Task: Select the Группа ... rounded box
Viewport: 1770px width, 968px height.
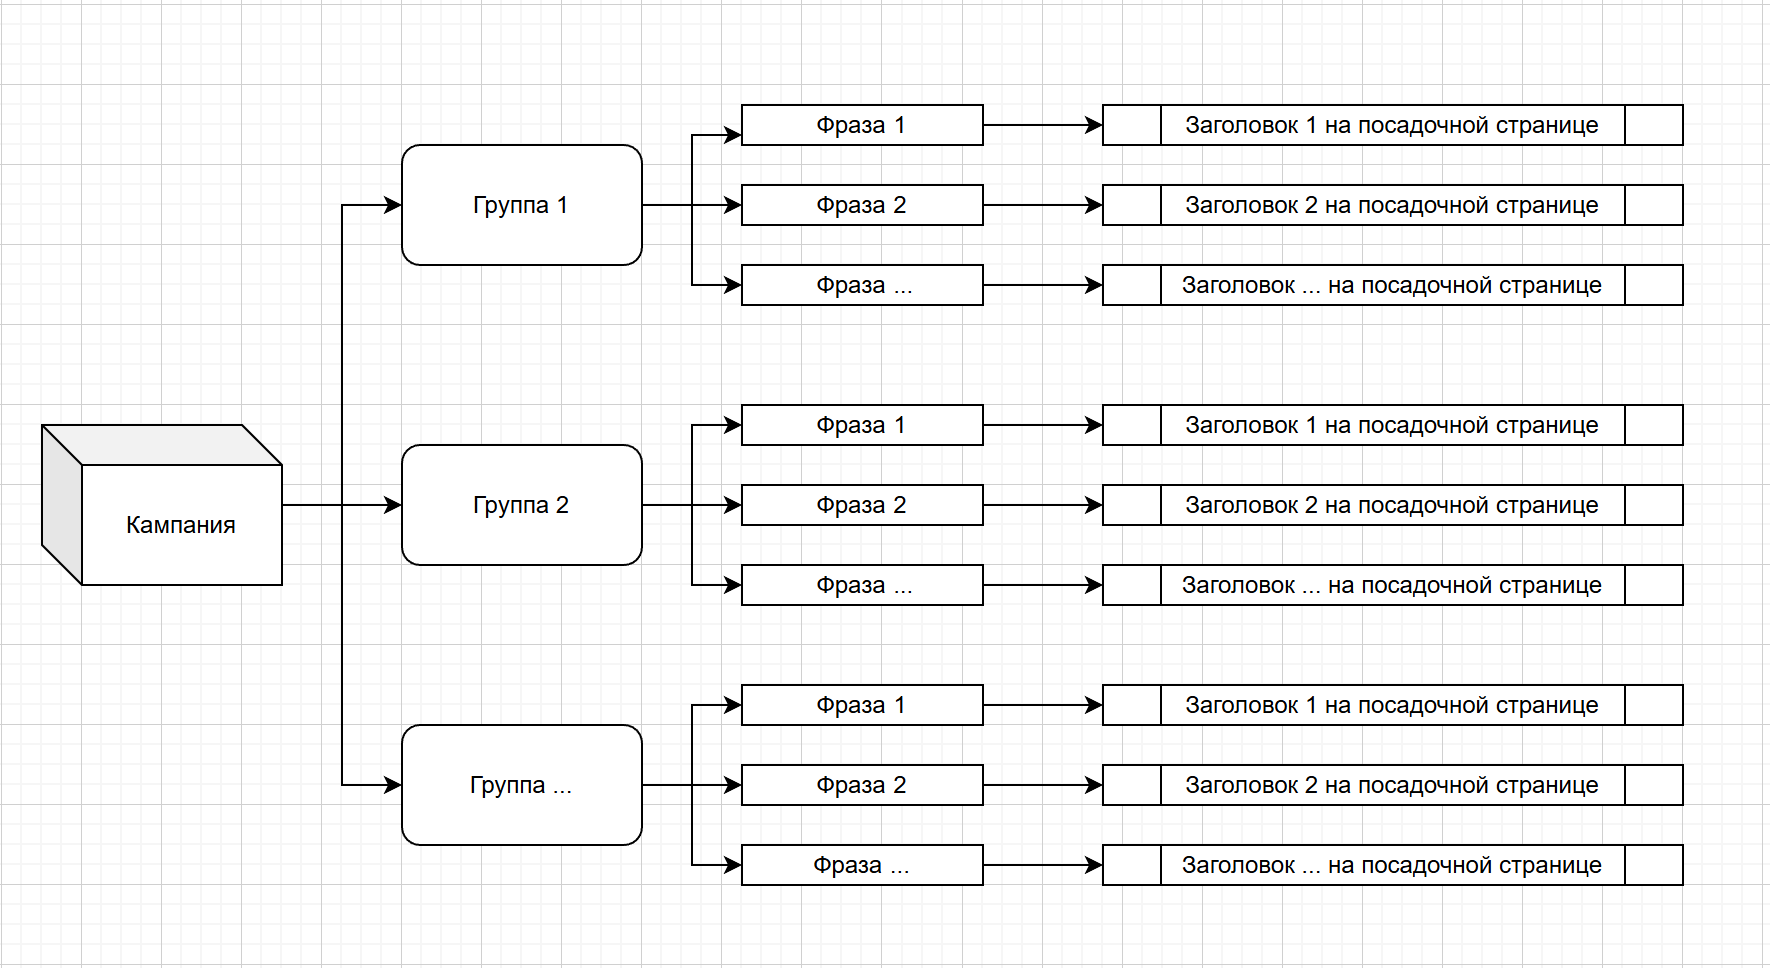Action: [x=522, y=785]
